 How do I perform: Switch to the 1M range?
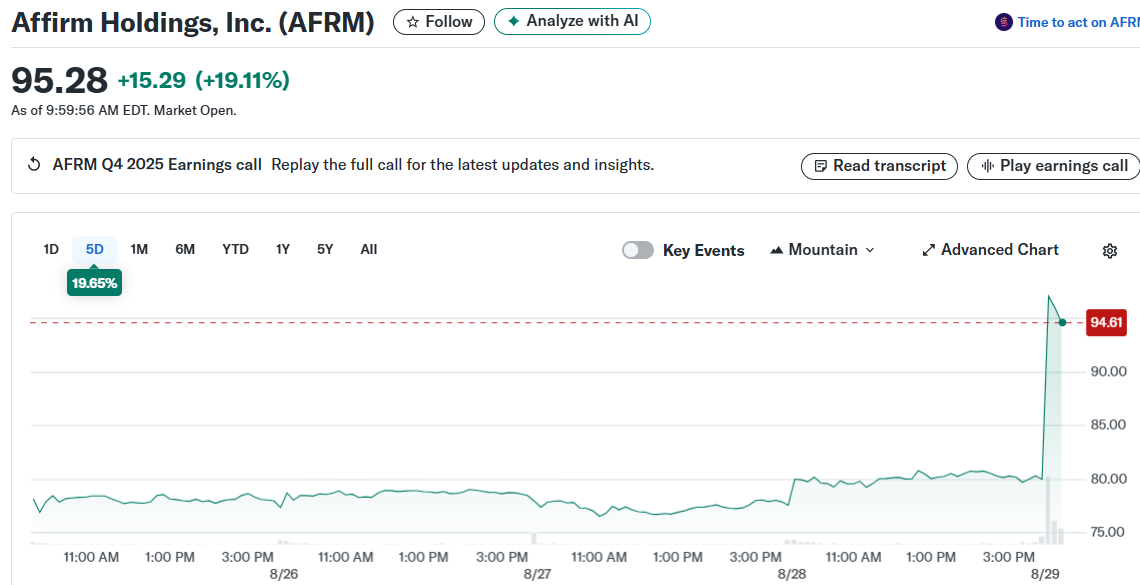(139, 249)
